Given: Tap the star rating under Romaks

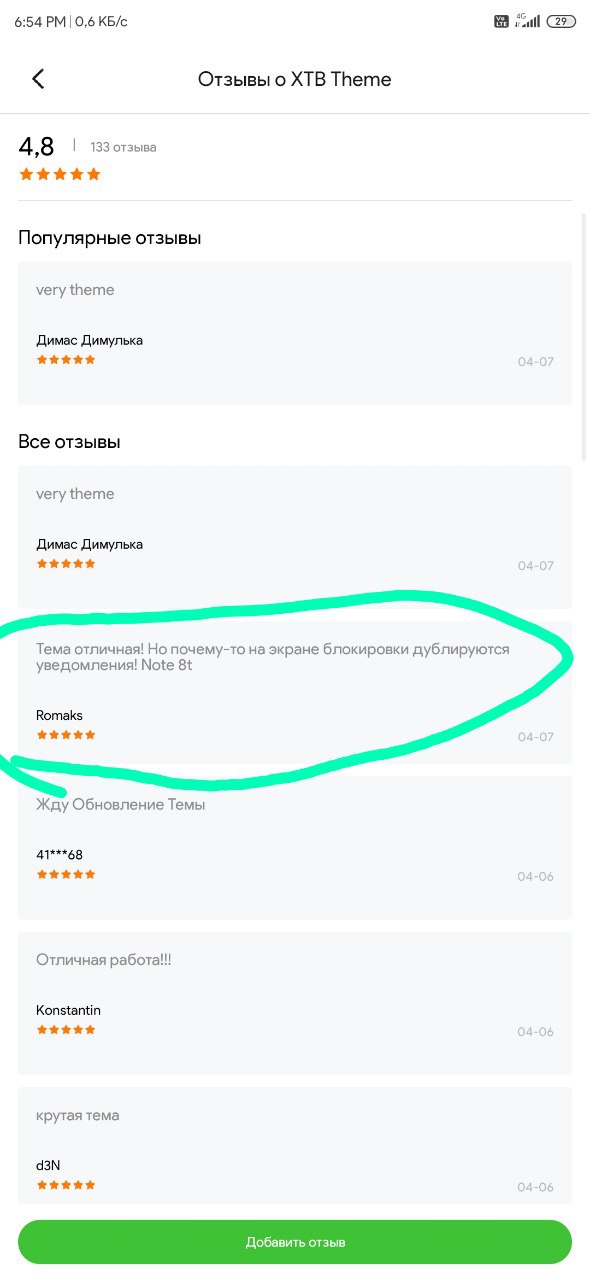Looking at the screenshot, I should coord(66,735).
